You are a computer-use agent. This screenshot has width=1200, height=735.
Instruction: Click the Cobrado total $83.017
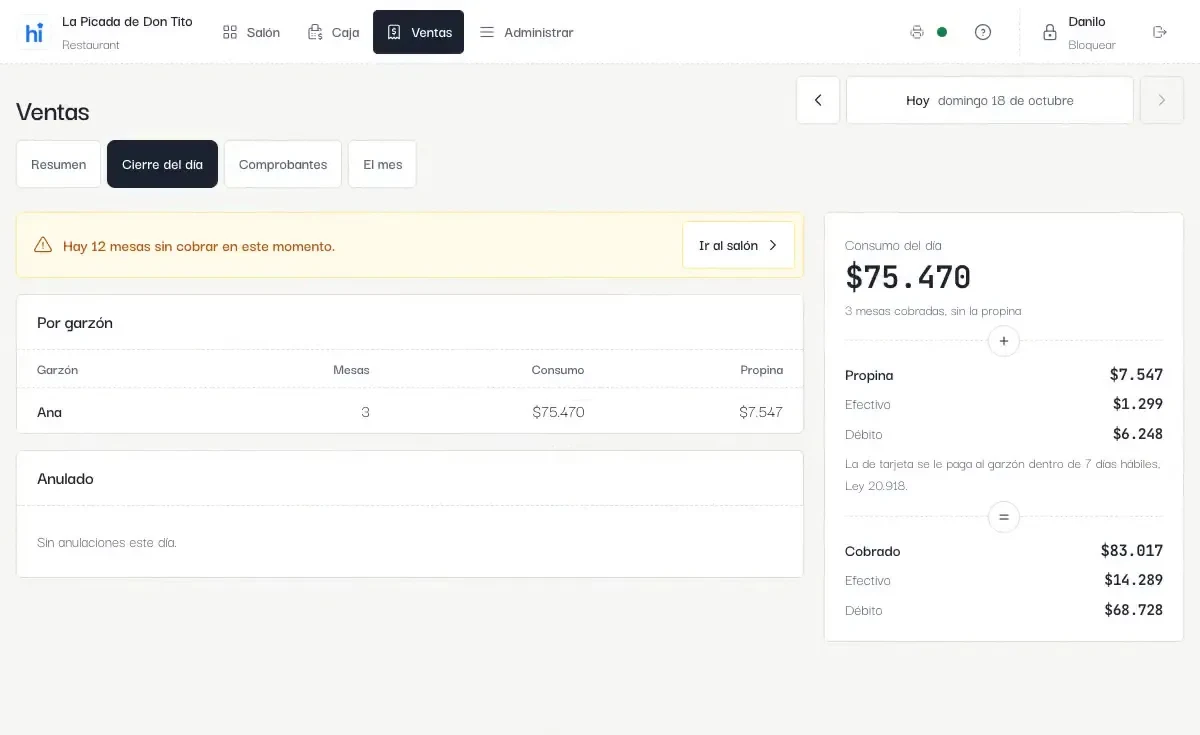[1132, 551]
